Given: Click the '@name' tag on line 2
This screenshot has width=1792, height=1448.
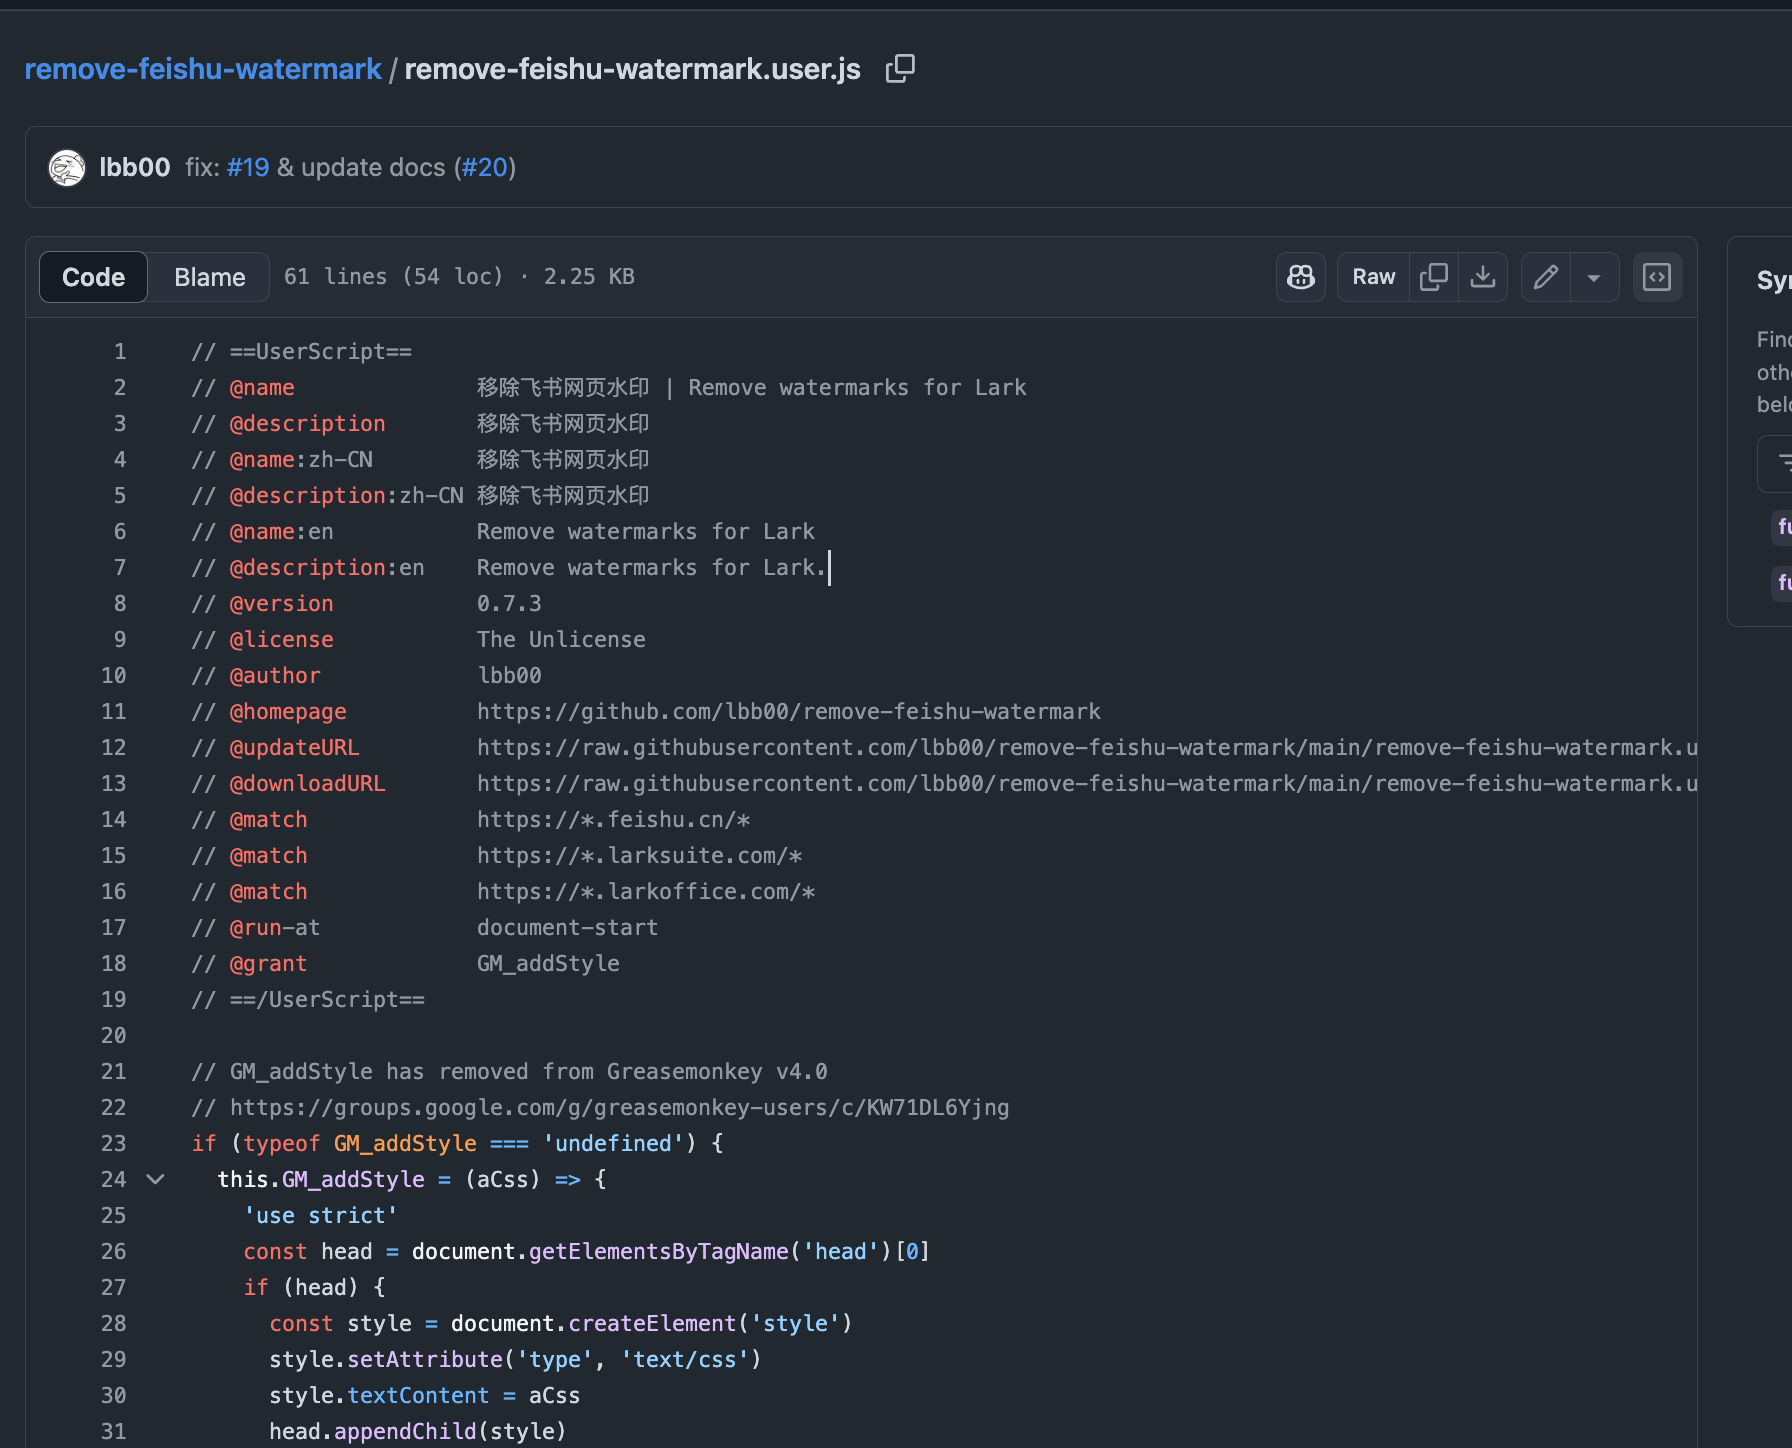Looking at the screenshot, I should pos(262,388).
